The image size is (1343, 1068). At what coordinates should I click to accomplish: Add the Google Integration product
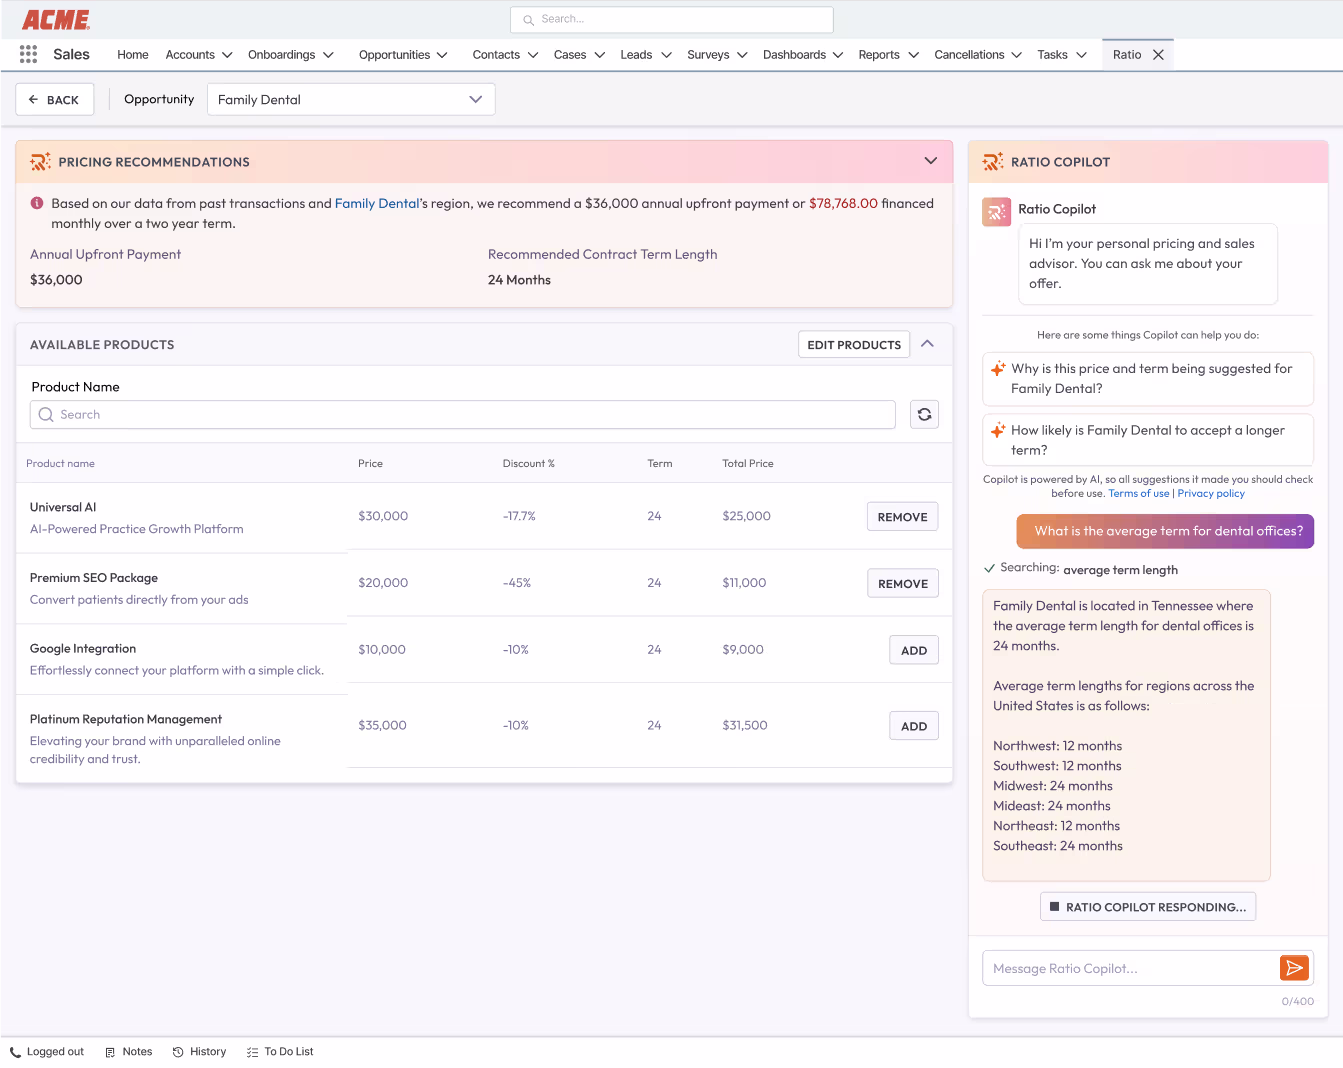click(x=914, y=650)
